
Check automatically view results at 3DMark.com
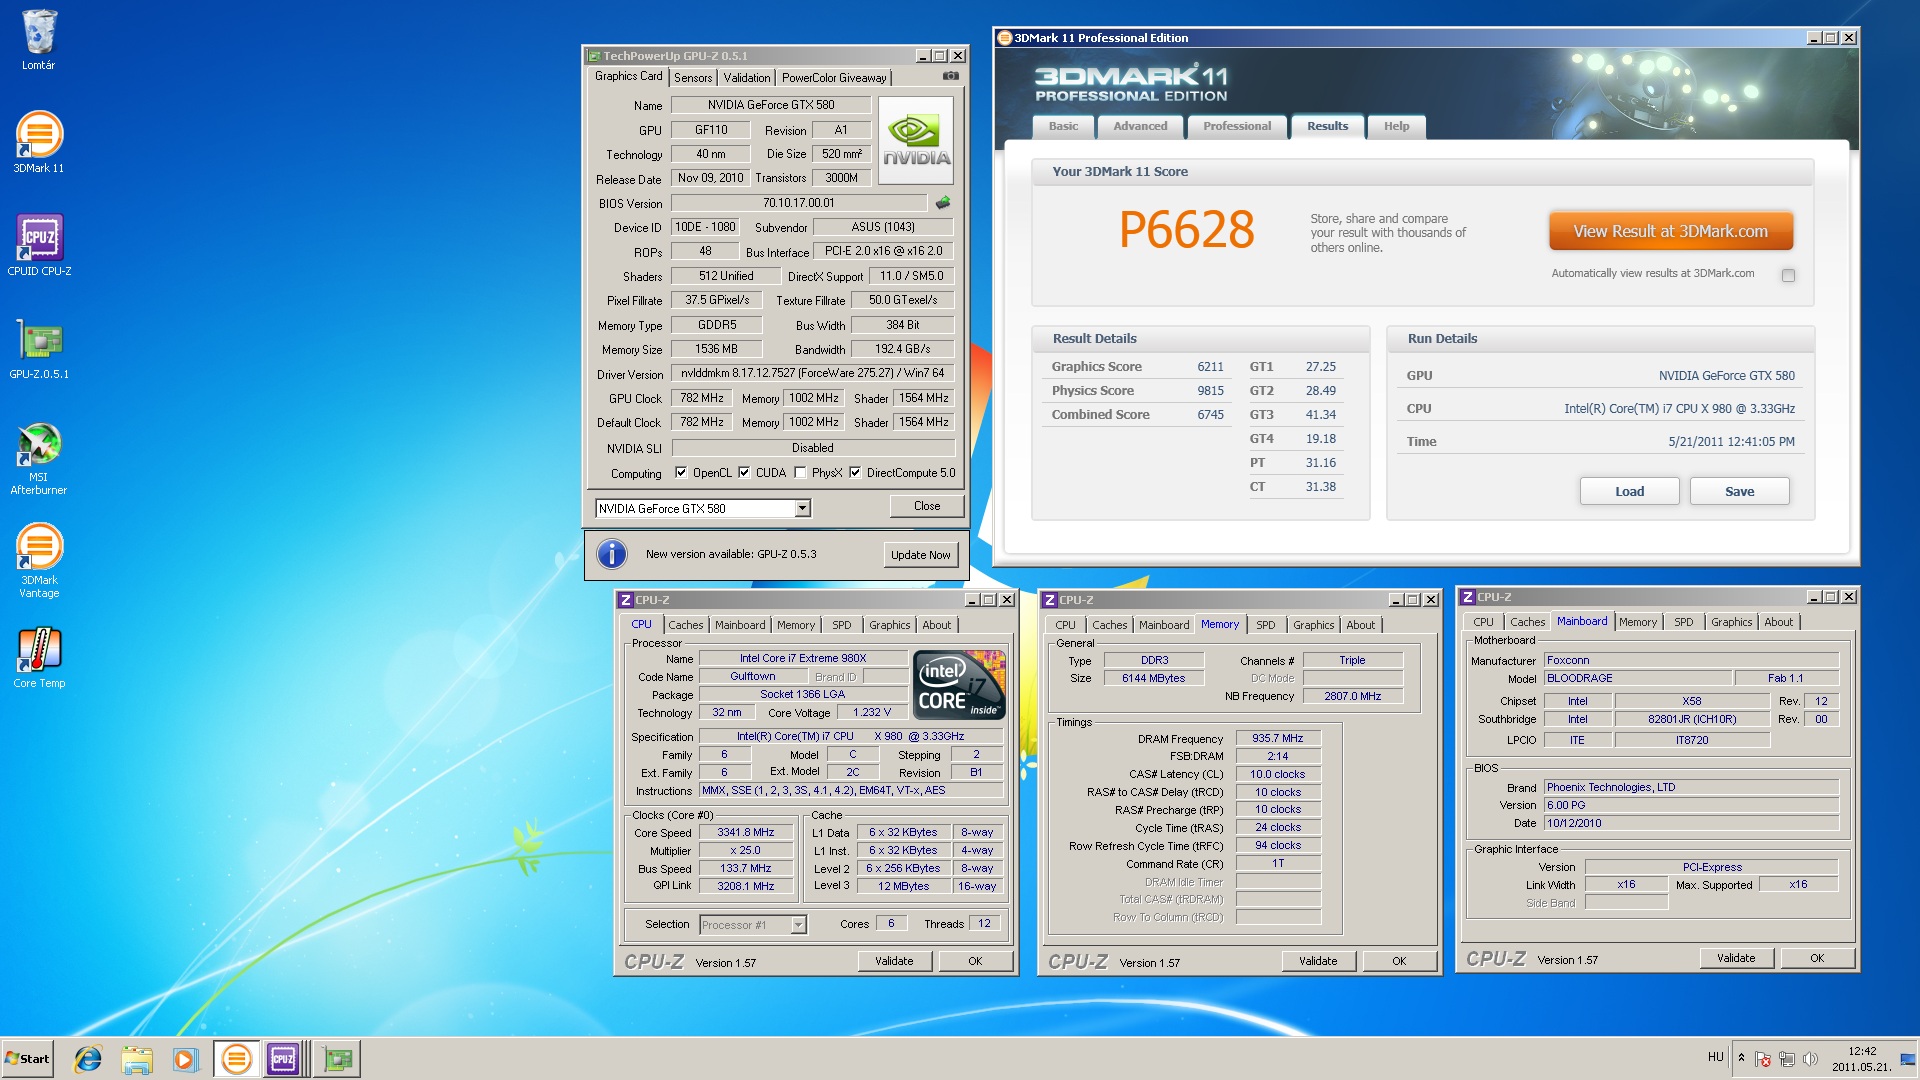click(x=1788, y=275)
